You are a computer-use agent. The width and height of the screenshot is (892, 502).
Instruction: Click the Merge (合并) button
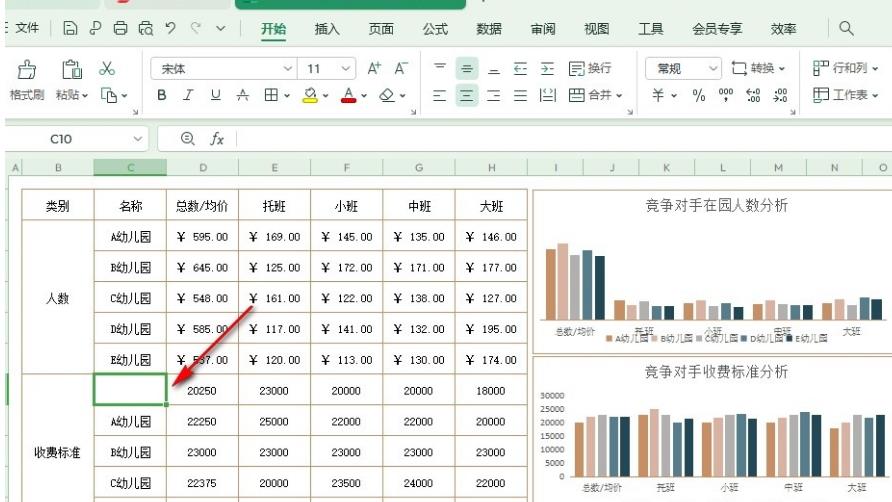point(590,95)
